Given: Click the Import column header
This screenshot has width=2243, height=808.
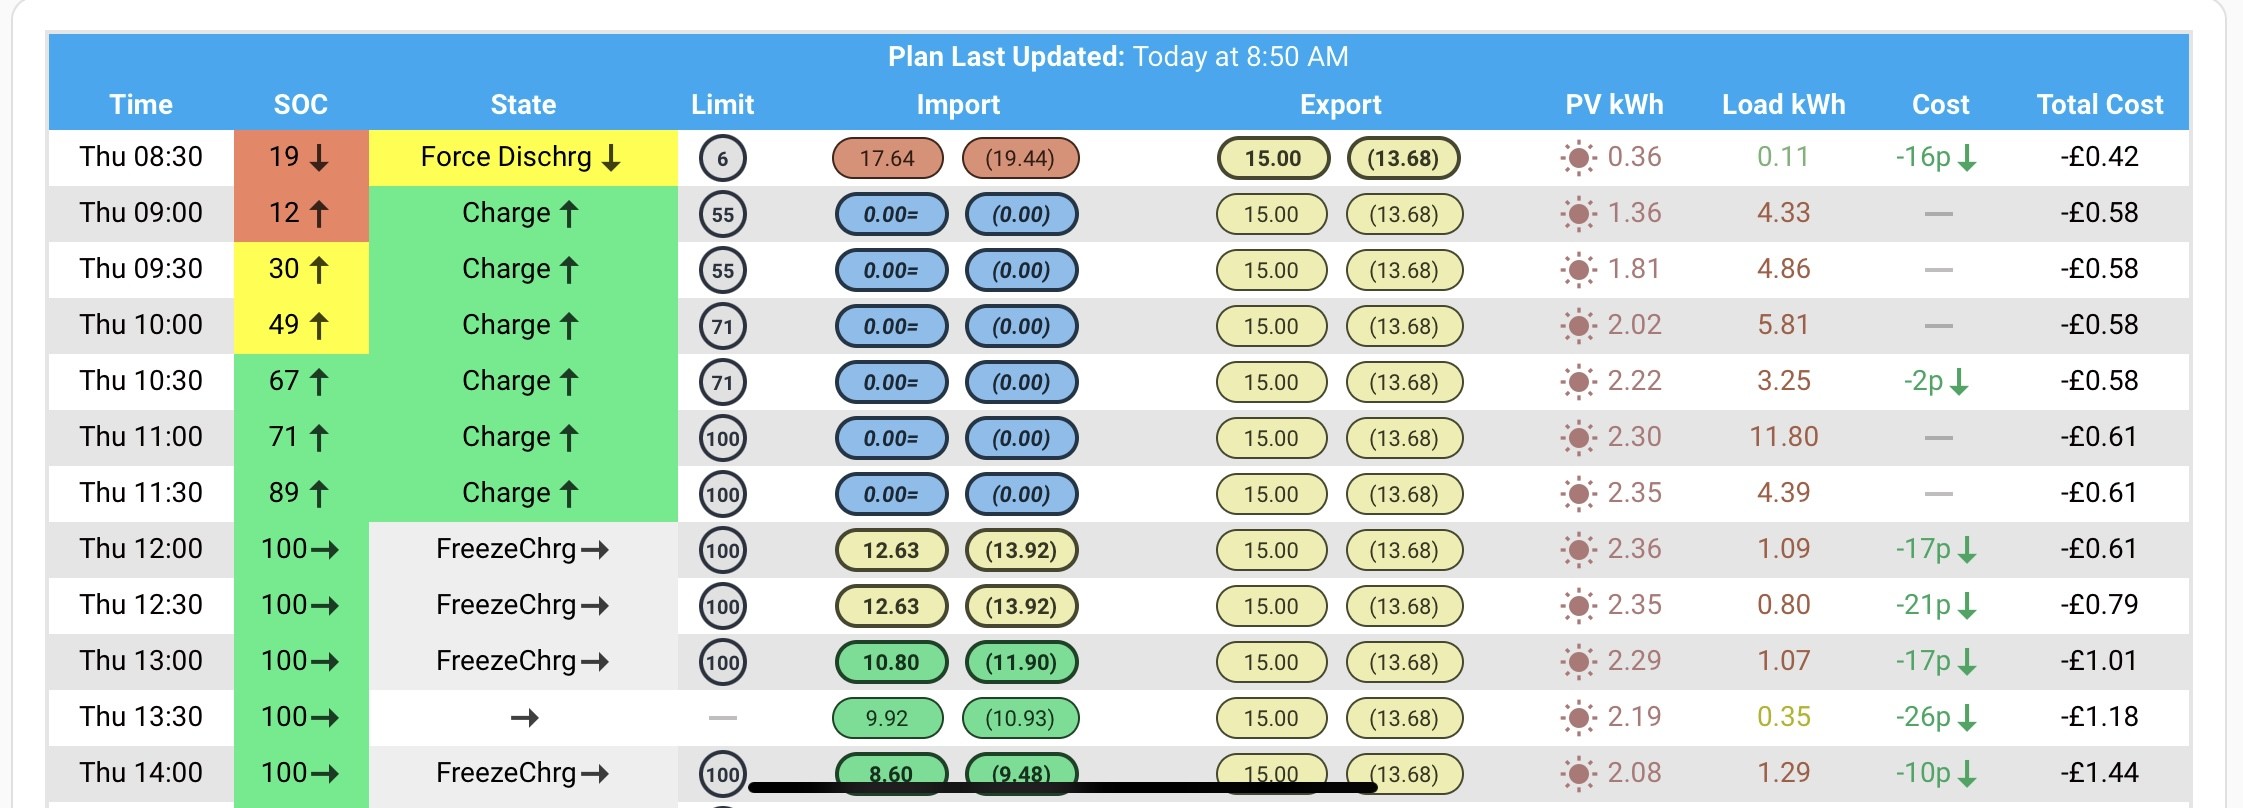Looking at the screenshot, I should click(958, 104).
